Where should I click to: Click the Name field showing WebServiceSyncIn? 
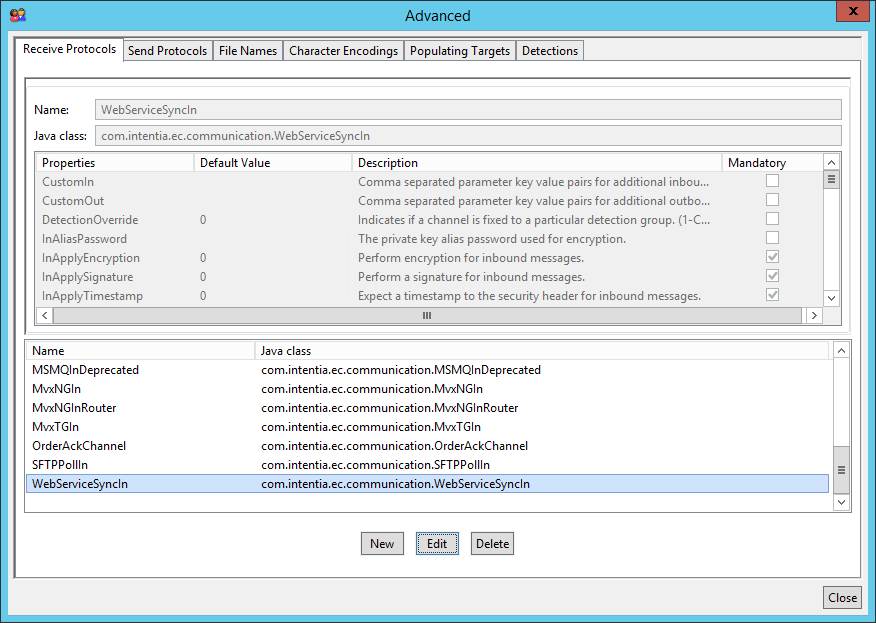(x=467, y=109)
